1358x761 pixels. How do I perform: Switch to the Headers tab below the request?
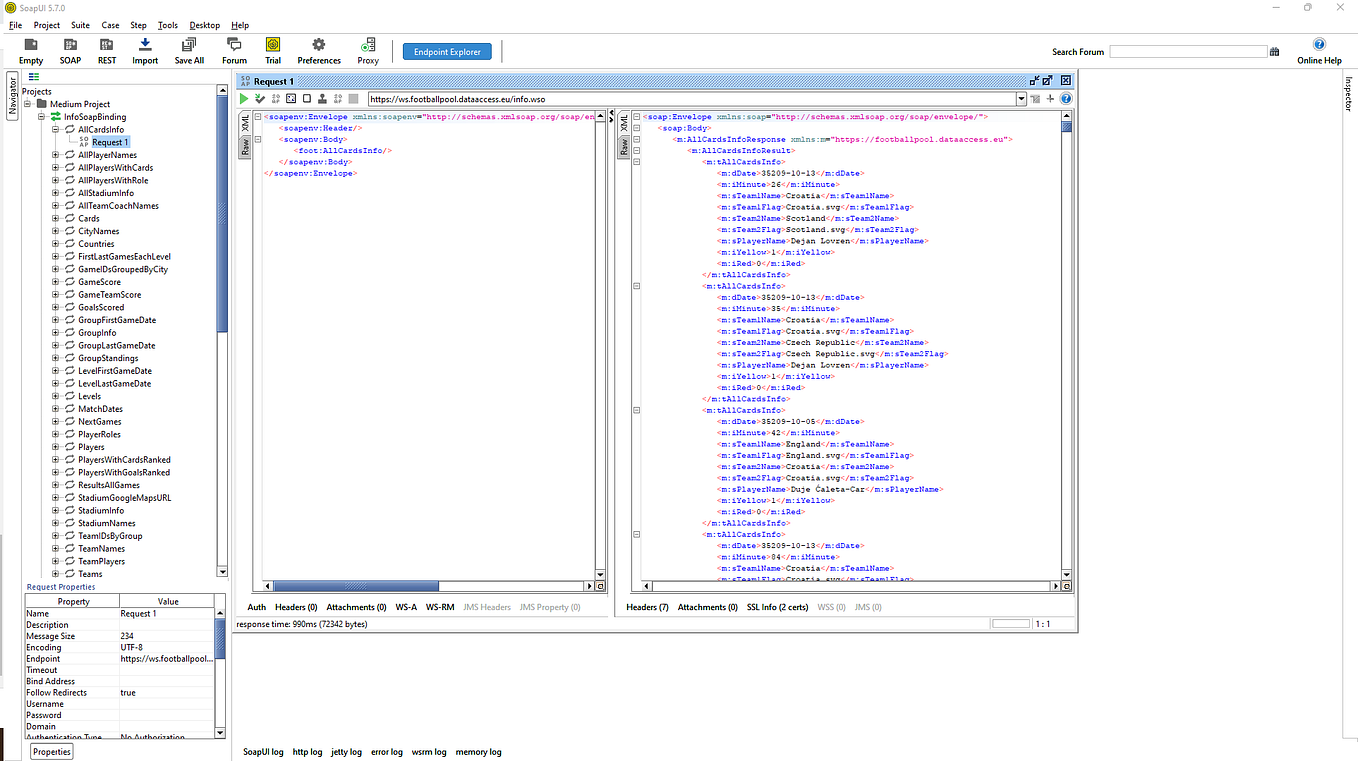point(295,607)
